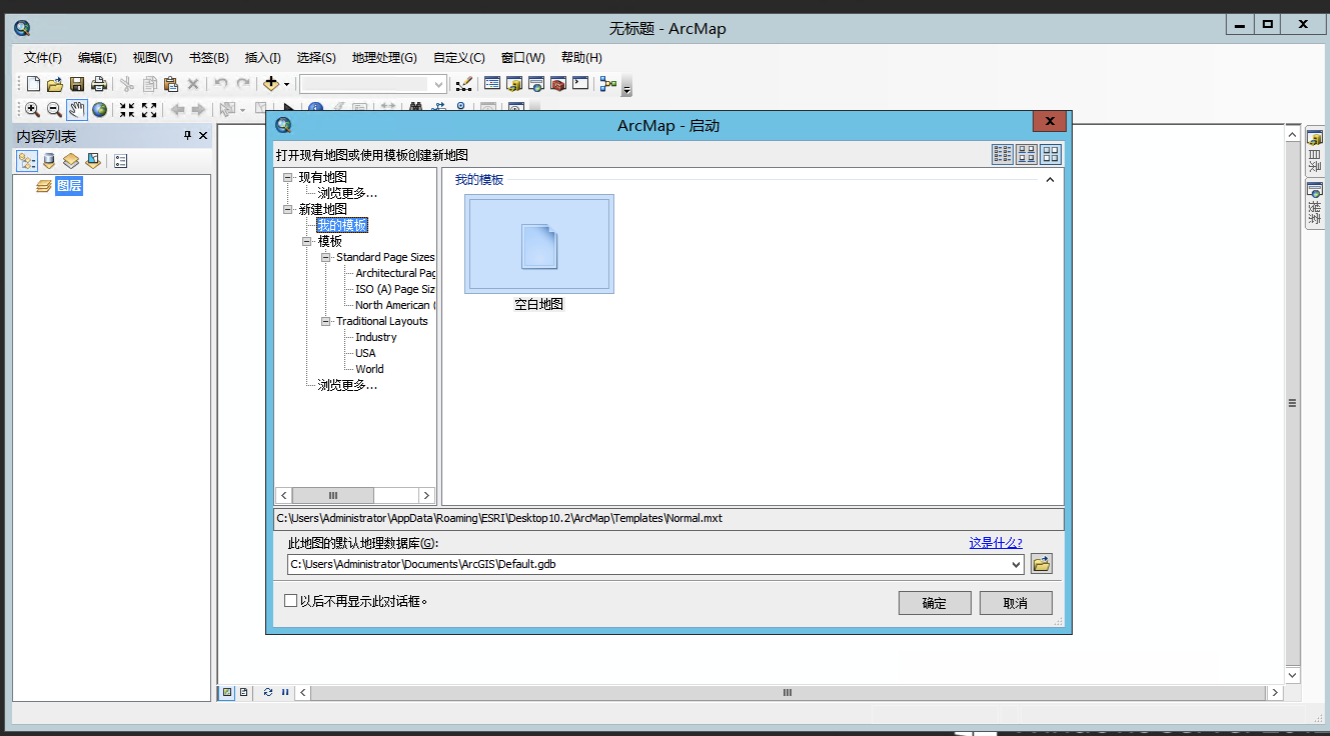Viewport: 1330px width, 736px height.
Task: Switch startup dialog to large icons view
Action: coord(1050,154)
